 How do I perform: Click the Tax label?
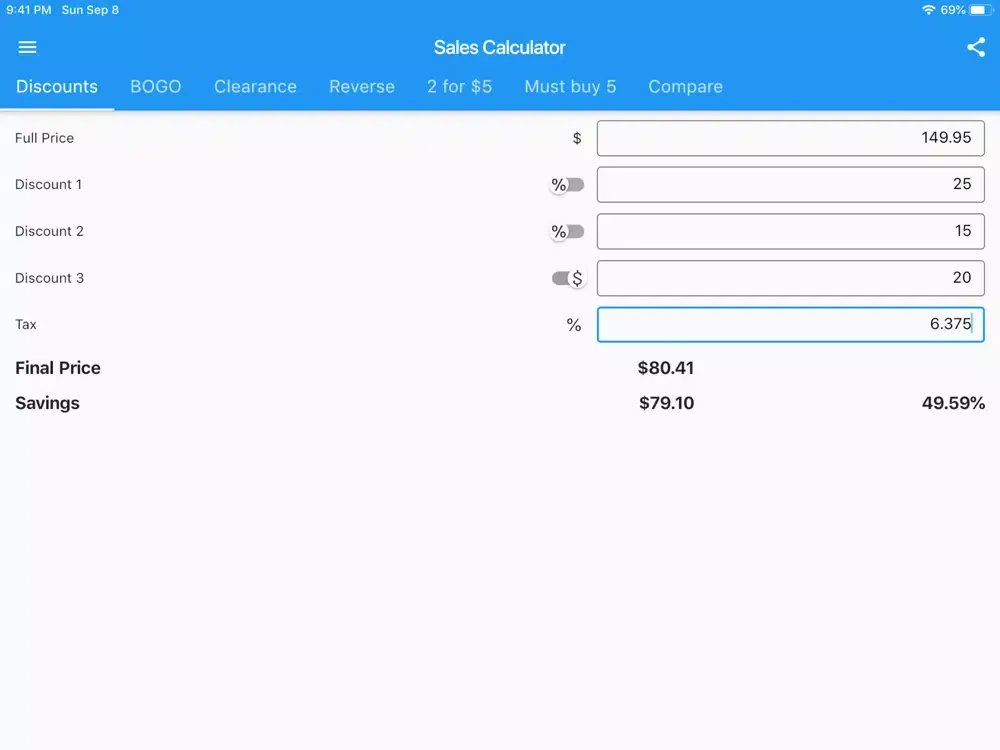point(26,325)
